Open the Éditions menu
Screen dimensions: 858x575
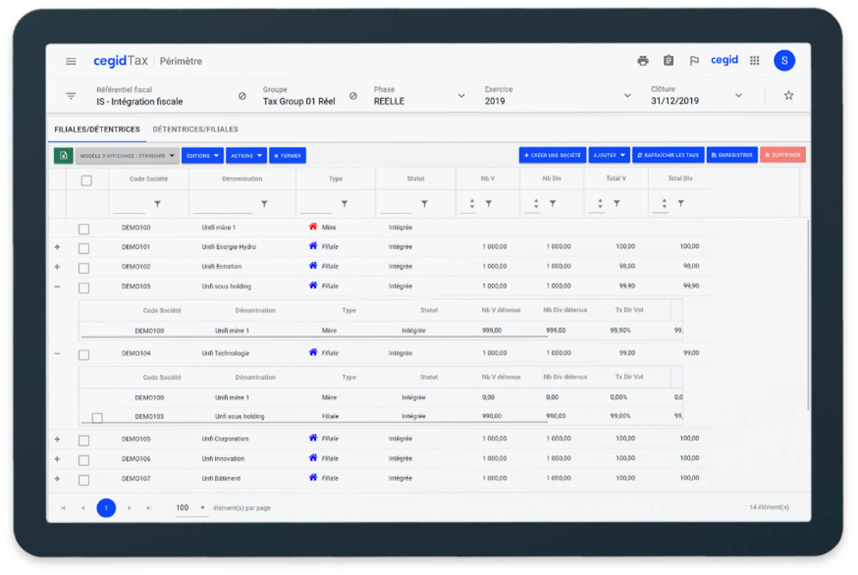pos(202,156)
